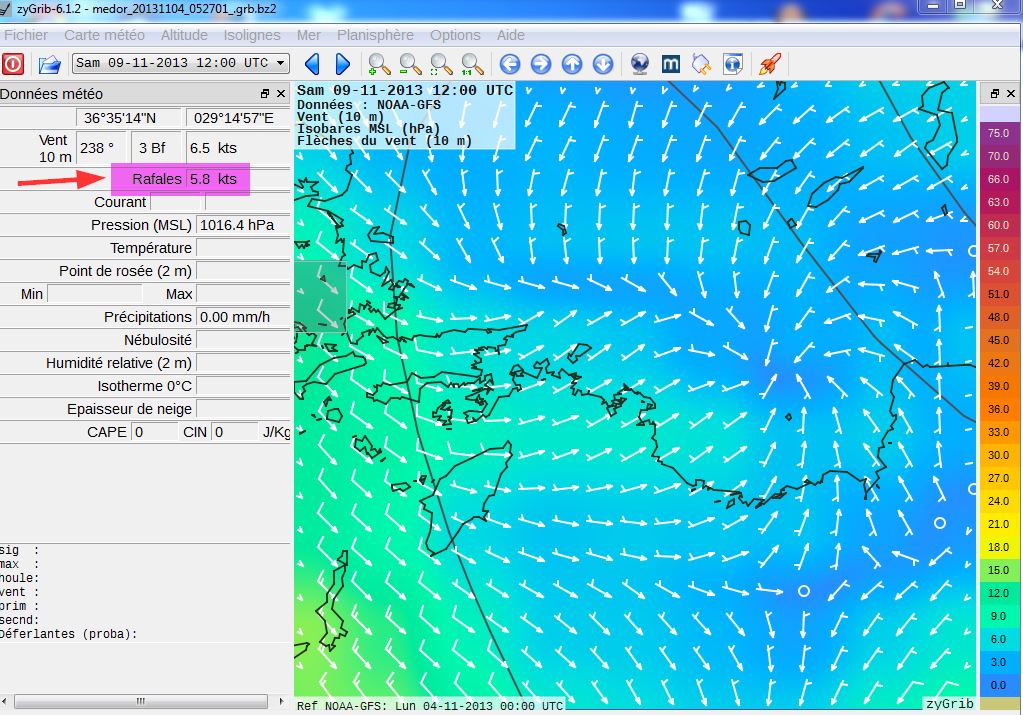Viewport: 1023px width, 715px height.
Task: Open the Fichier menu
Action: tap(25, 35)
